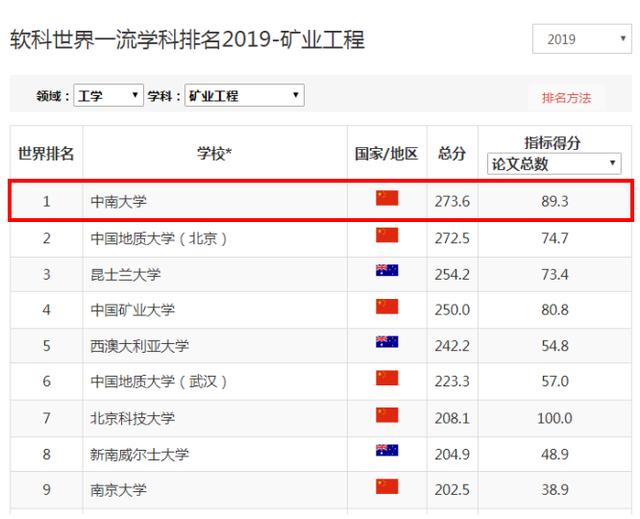
Task: Click the 中南大学 school name
Action: [118, 201]
